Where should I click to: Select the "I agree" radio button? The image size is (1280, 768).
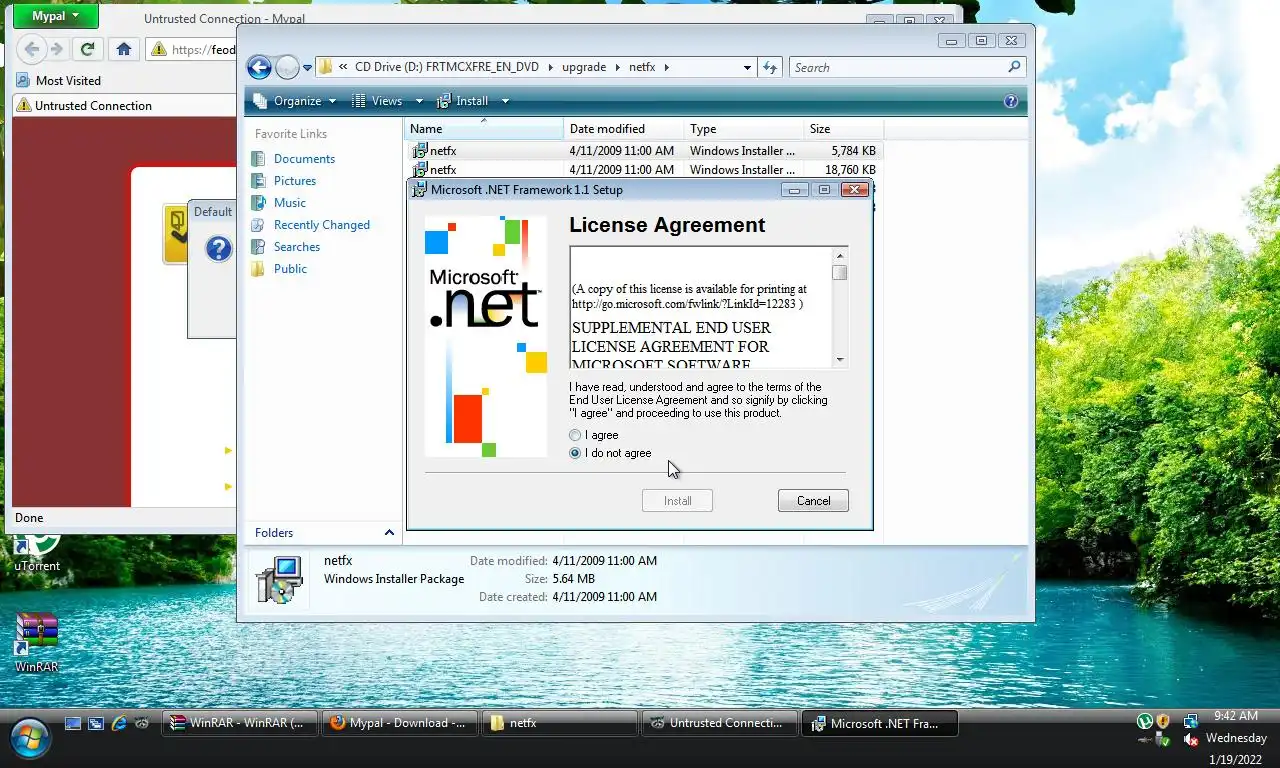(x=575, y=436)
